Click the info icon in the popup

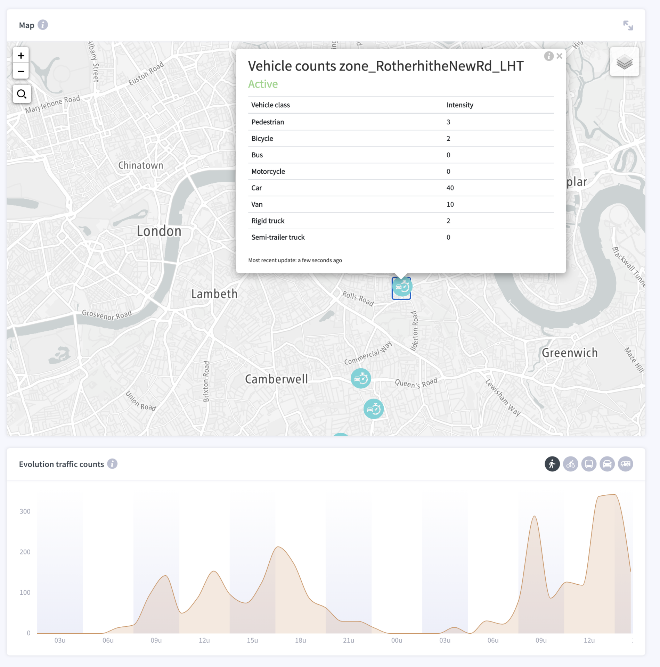[549, 56]
